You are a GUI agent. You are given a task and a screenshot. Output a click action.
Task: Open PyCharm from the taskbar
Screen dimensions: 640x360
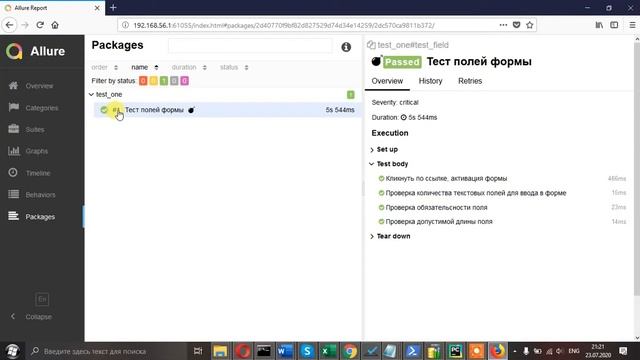coord(455,351)
